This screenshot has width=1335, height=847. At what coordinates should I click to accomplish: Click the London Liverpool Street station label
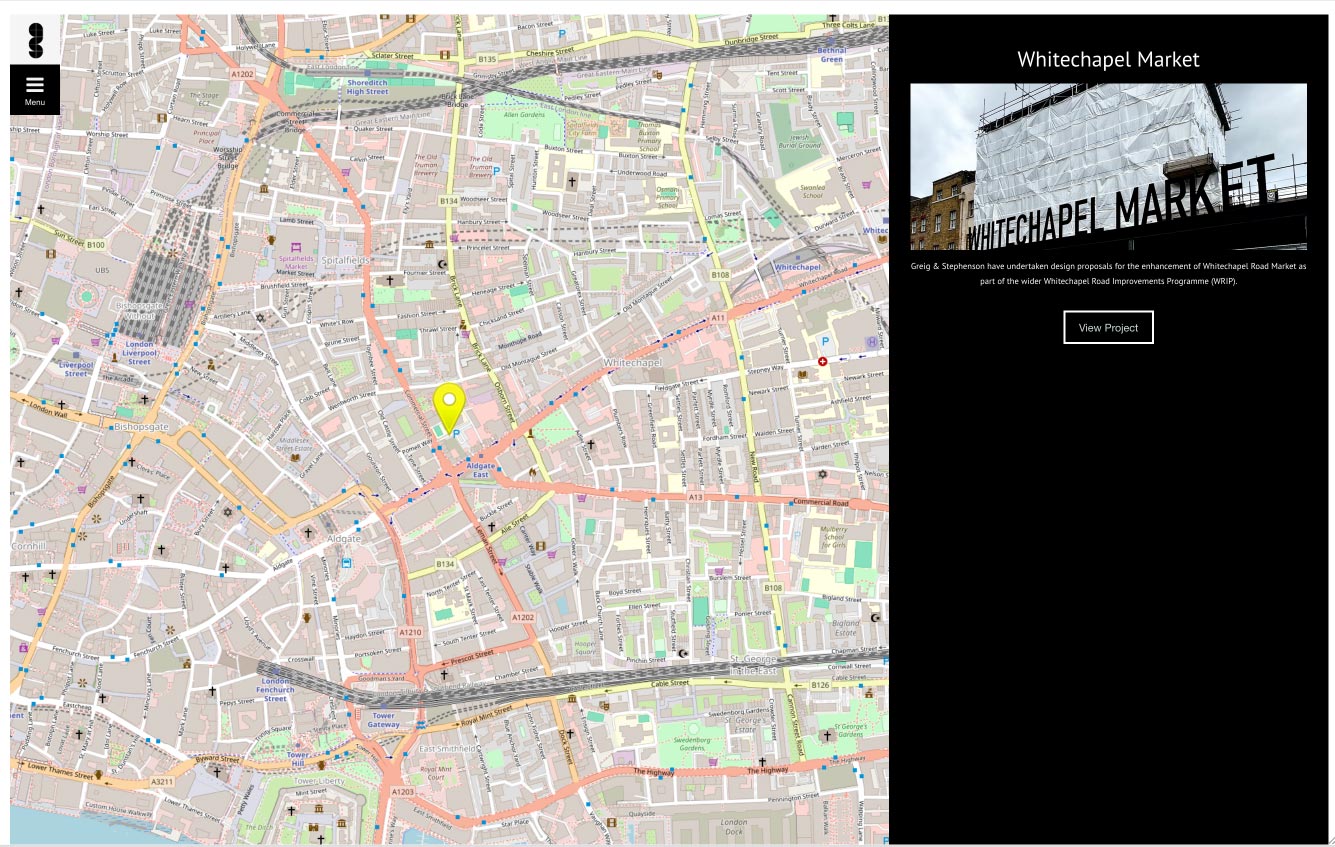(x=138, y=353)
